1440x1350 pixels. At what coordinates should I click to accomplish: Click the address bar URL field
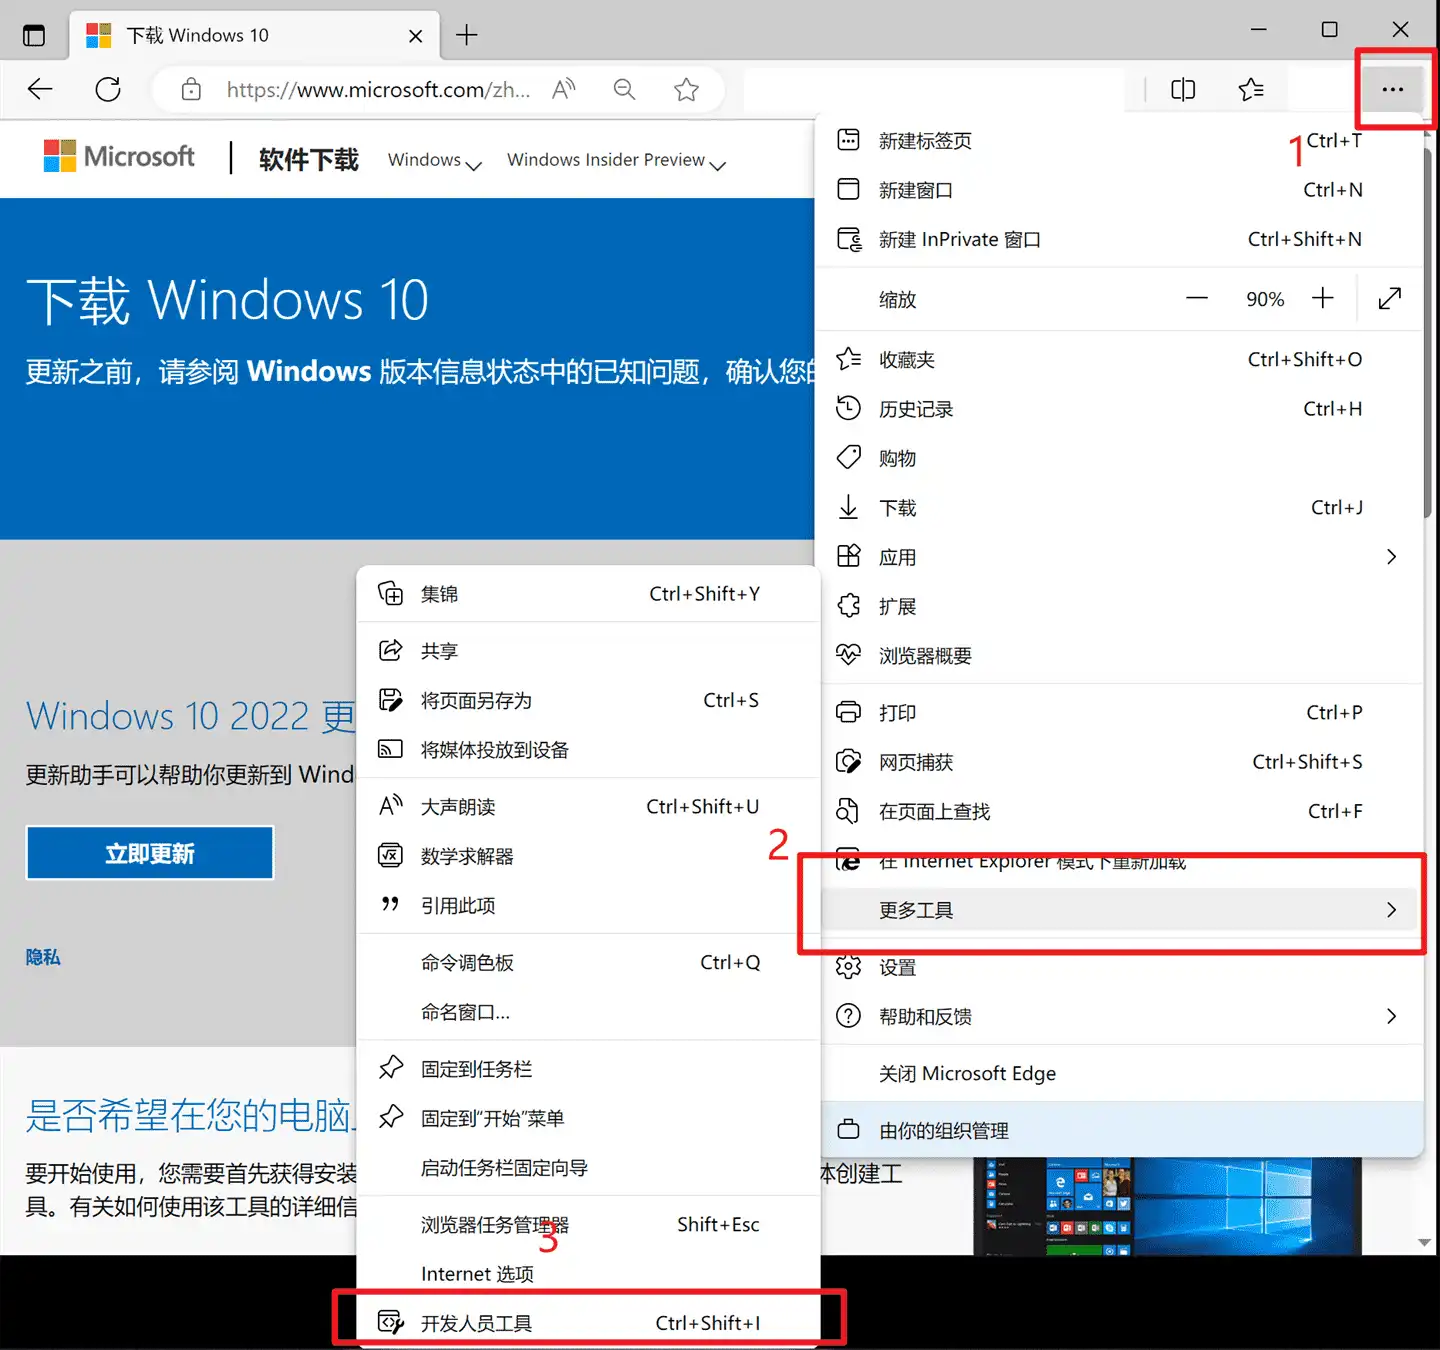click(x=378, y=90)
